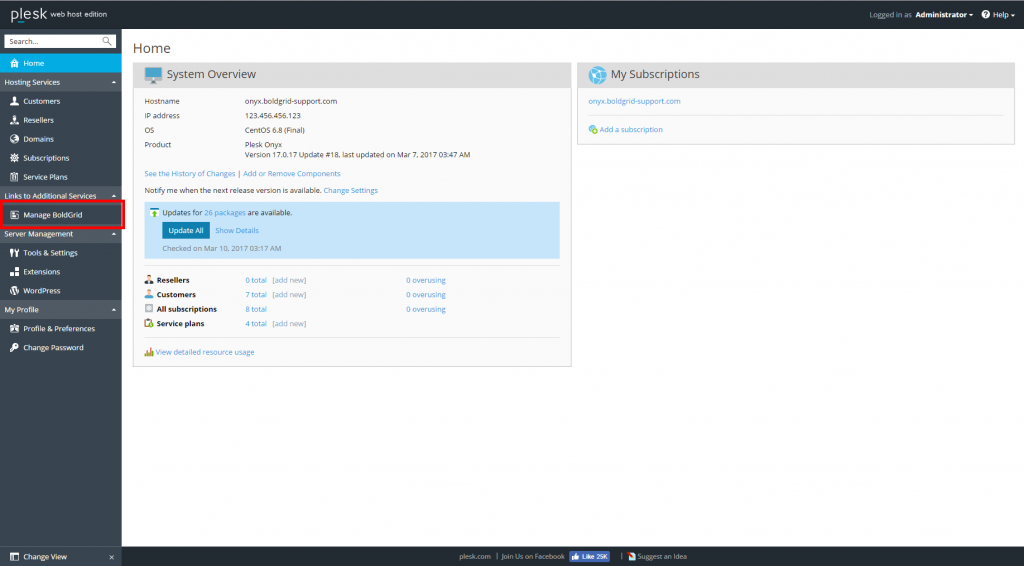This screenshot has width=1024, height=566.
Task: Click the Tools & Settings icon
Action: tap(14, 253)
